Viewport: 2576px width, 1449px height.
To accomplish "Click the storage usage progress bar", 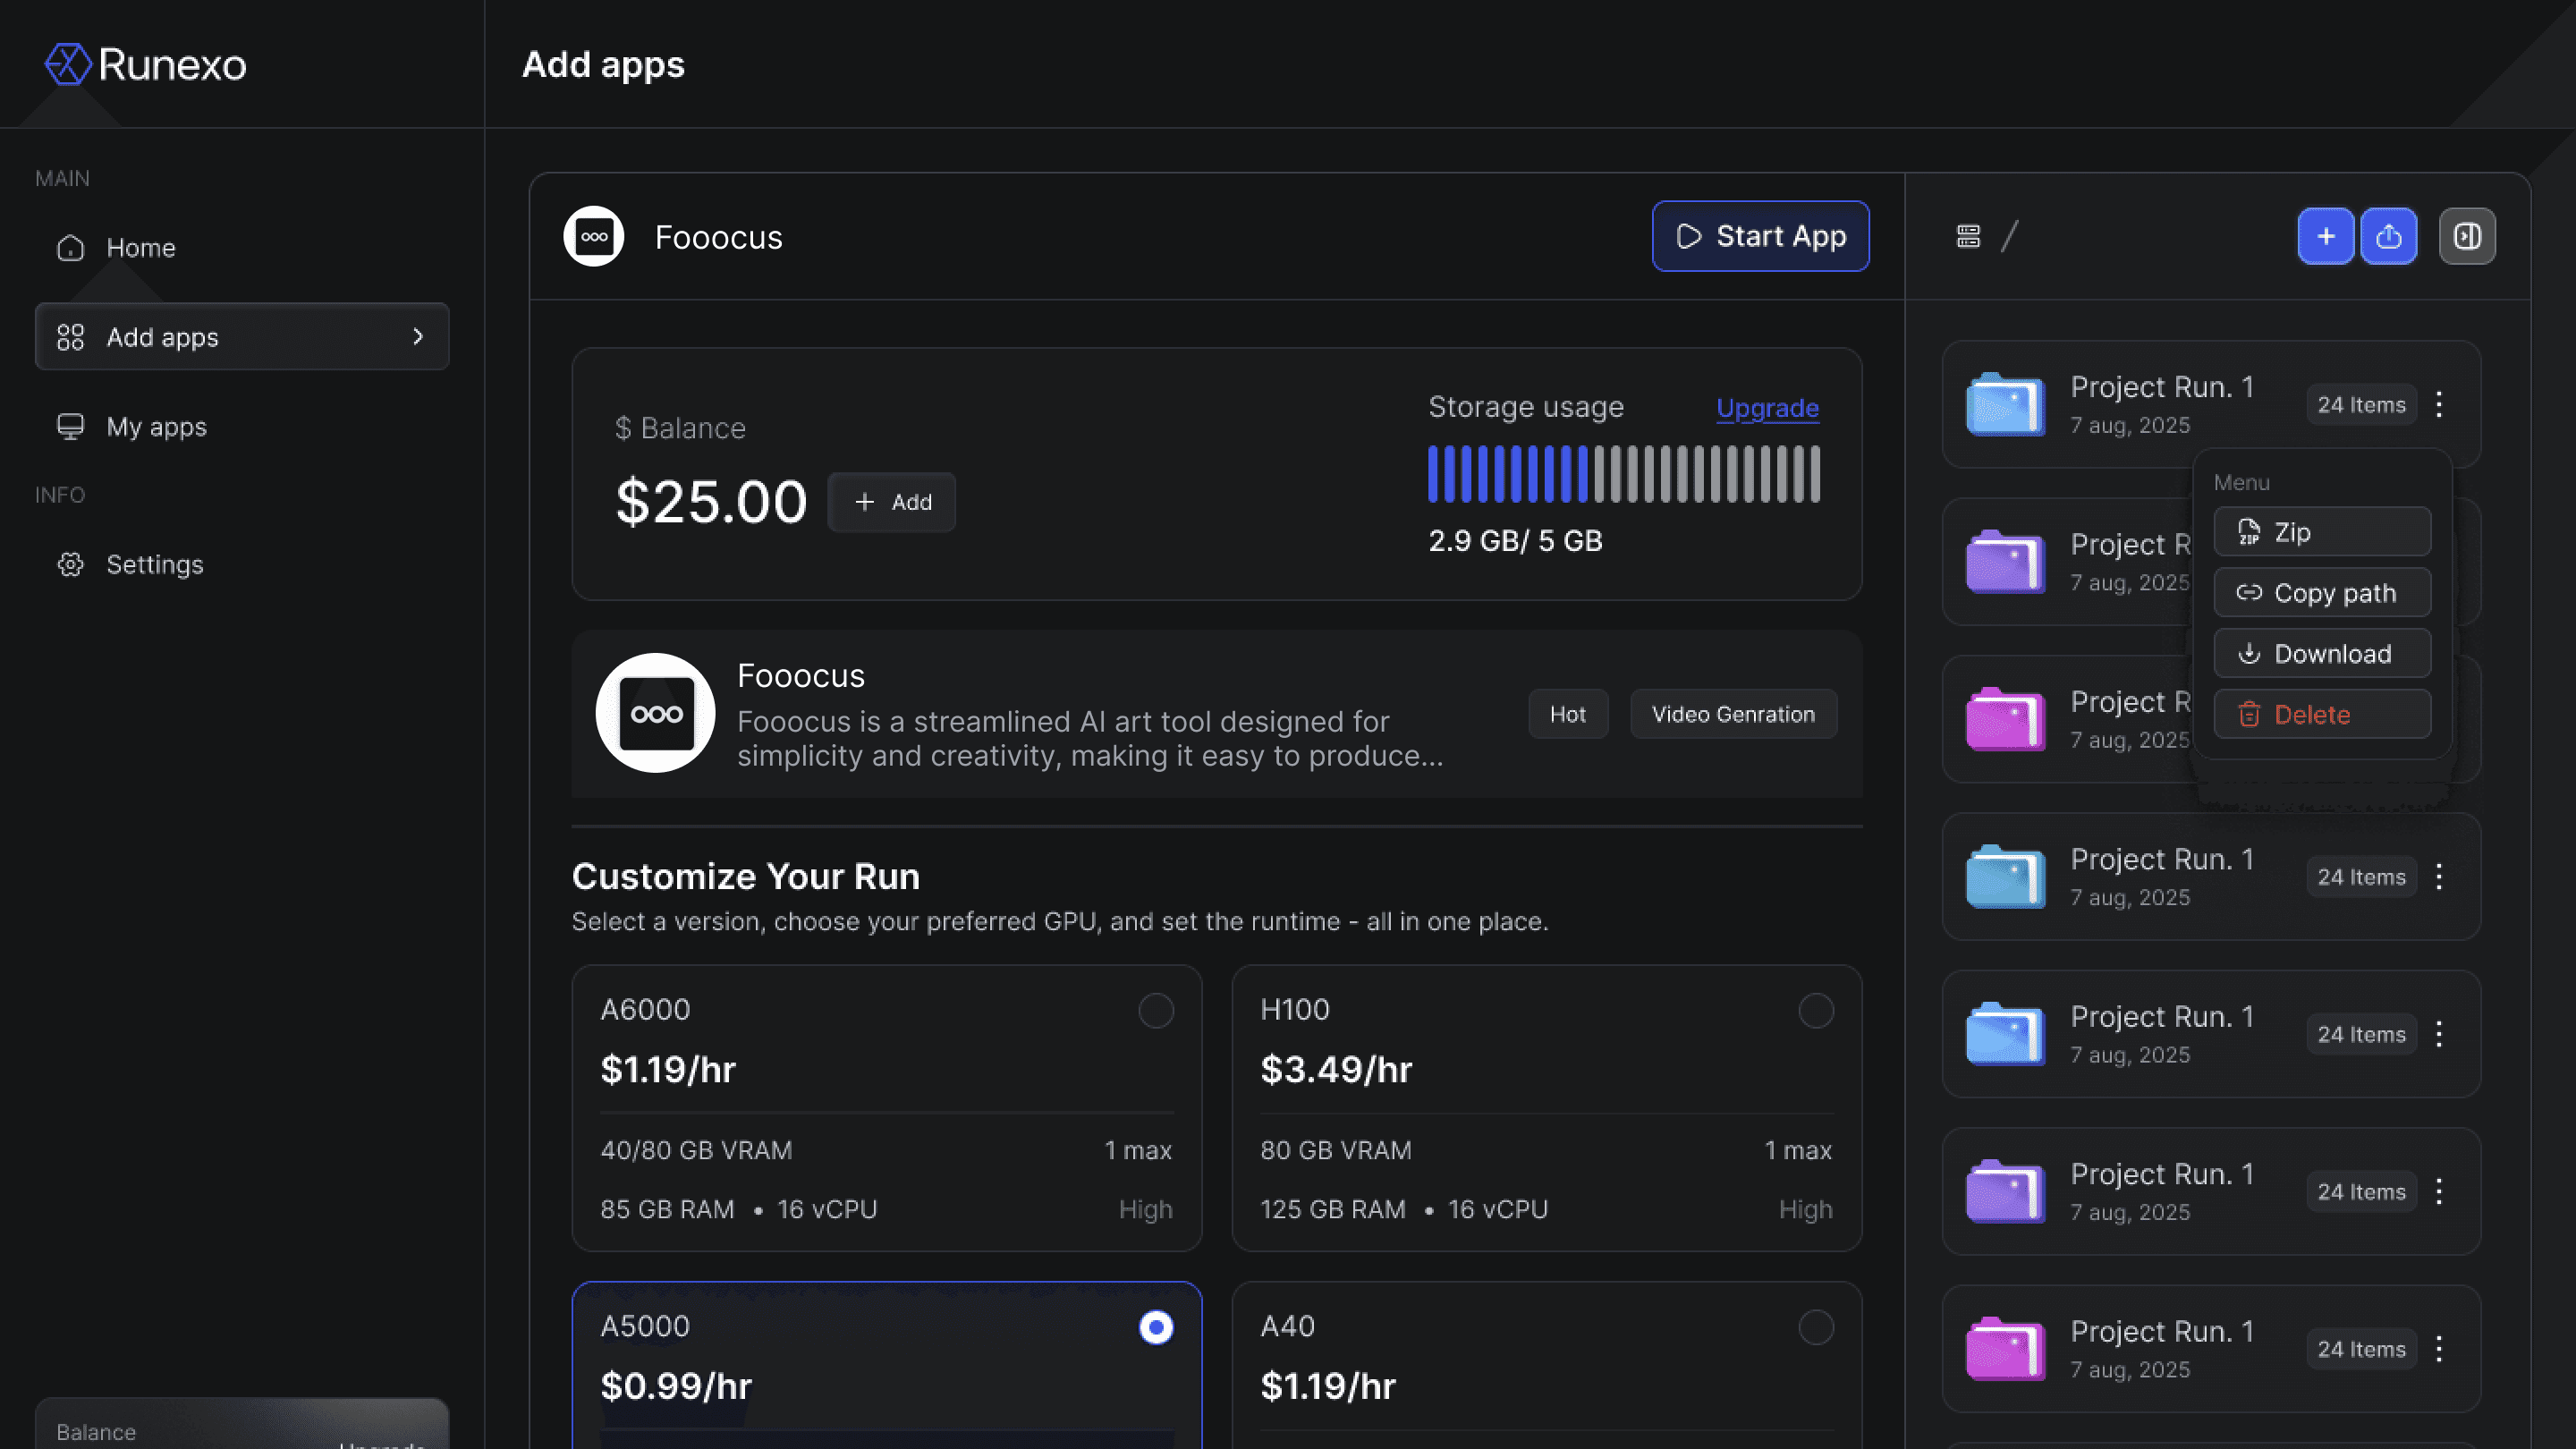I will [1623, 474].
